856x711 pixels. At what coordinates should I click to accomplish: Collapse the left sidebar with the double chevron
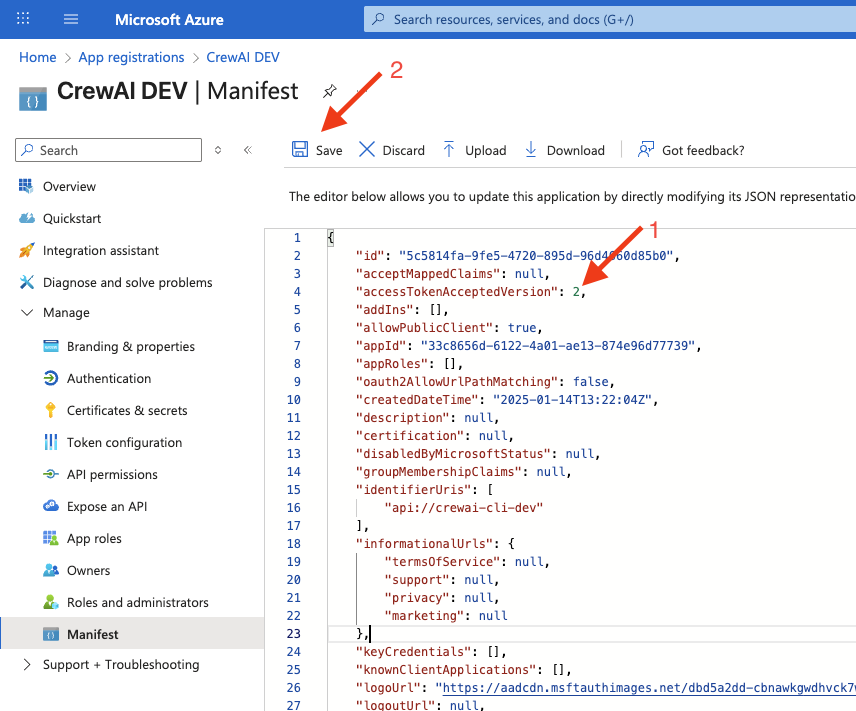tap(247, 149)
